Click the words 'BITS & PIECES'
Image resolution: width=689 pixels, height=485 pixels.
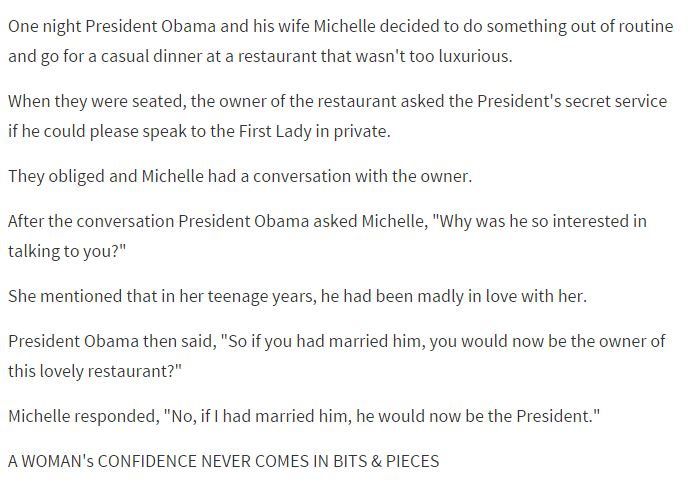coord(386,461)
